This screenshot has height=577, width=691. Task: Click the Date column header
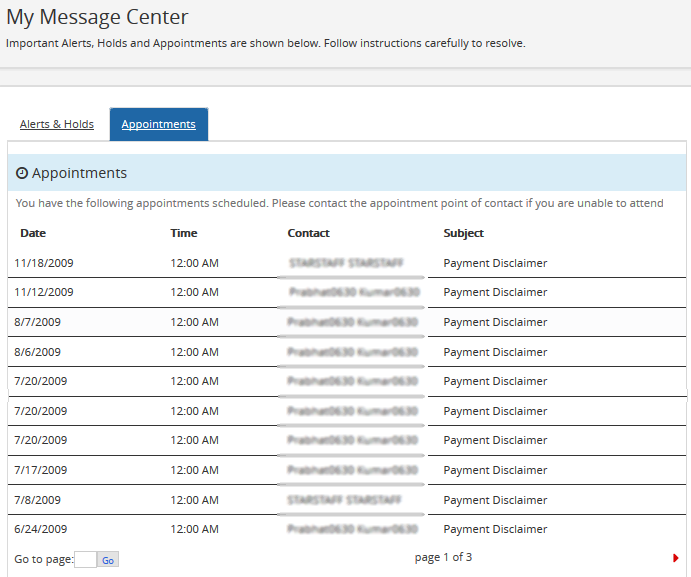[x=33, y=233]
